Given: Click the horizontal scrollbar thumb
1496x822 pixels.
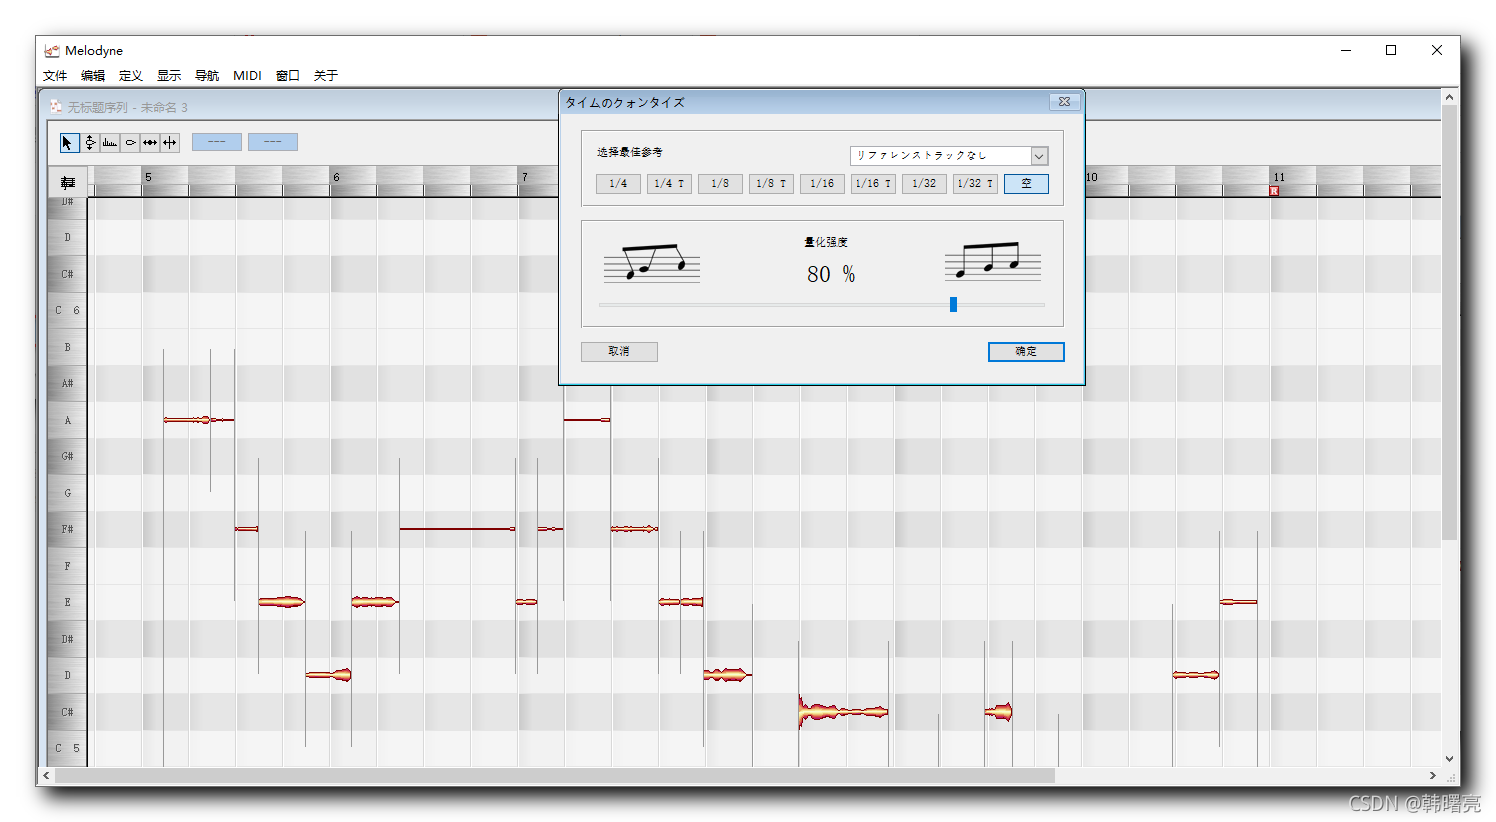Looking at the screenshot, I should pyautogui.click(x=555, y=776).
